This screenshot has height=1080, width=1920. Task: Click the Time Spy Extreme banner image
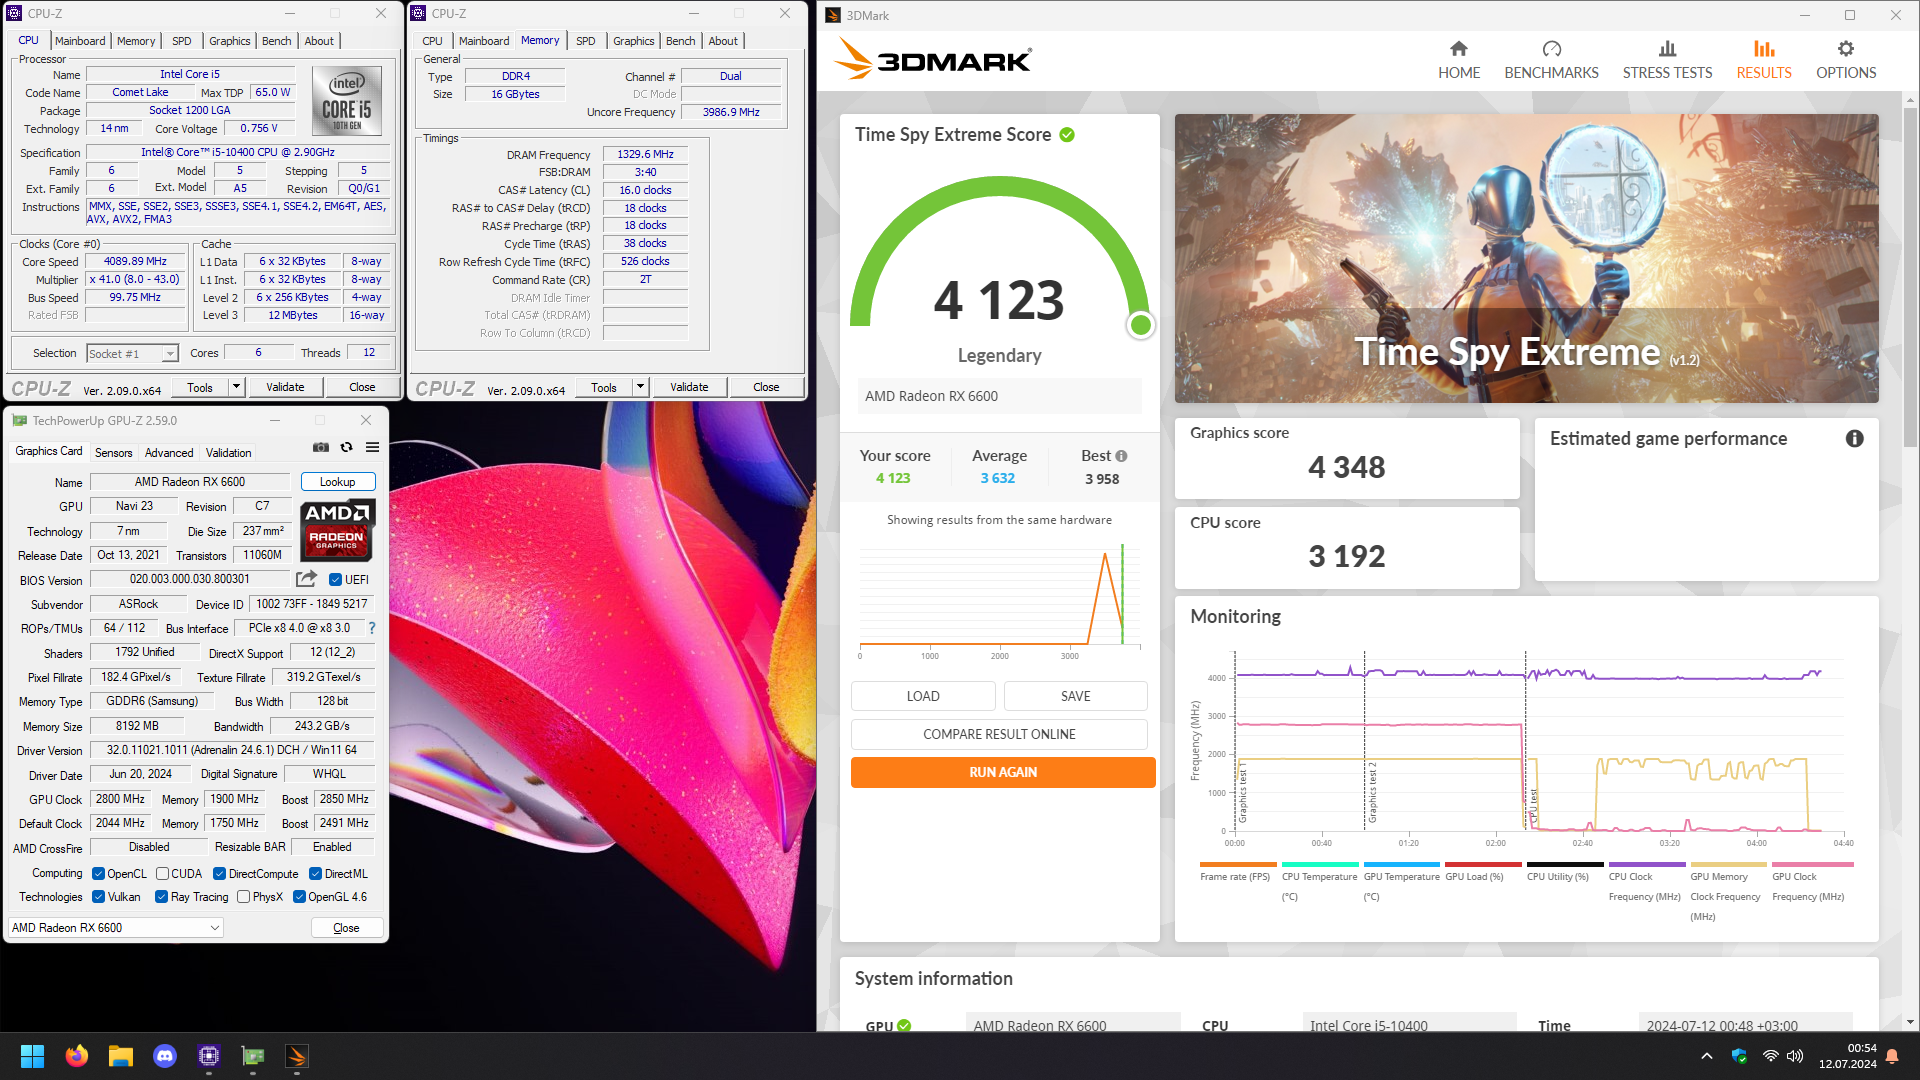coord(1526,258)
